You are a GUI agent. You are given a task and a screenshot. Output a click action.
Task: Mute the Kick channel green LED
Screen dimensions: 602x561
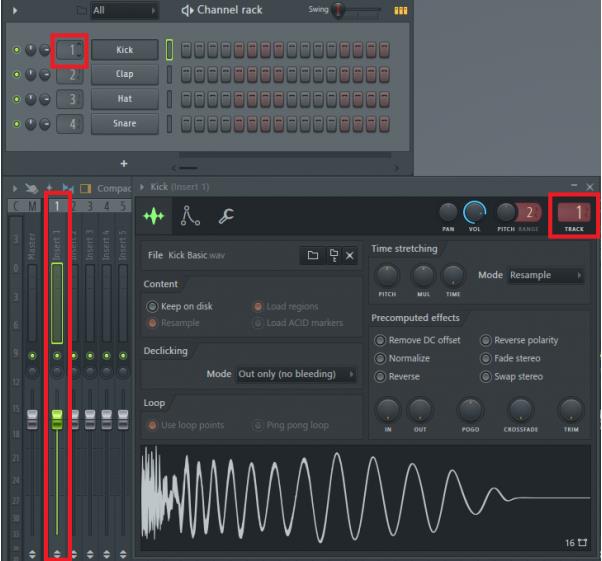(17, 50)
